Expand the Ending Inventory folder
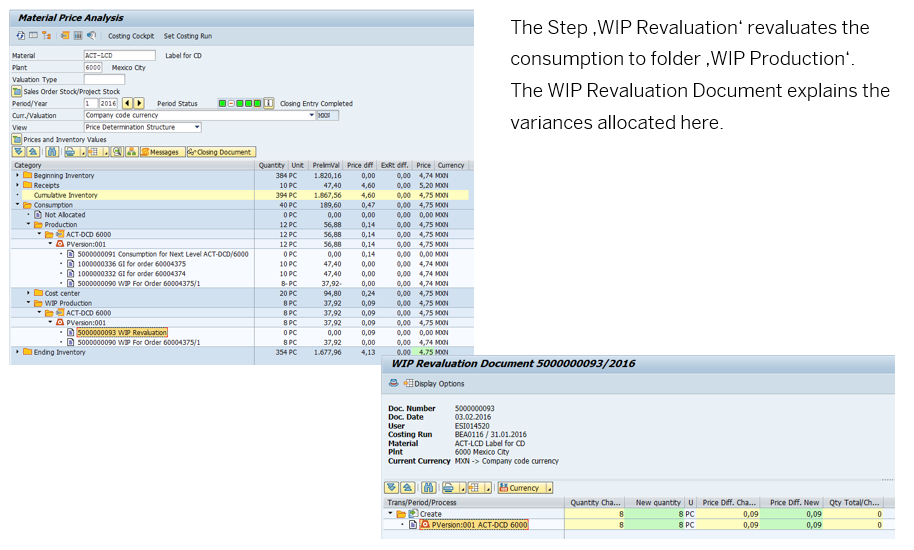The width and height of the screenshot is (914, 550). tap(17, 352)
